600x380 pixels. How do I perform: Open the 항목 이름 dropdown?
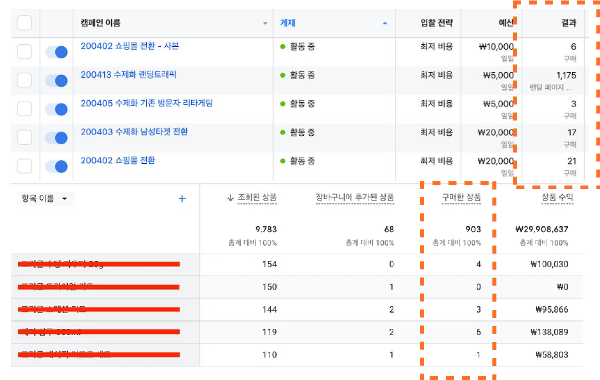coord(45,199)
